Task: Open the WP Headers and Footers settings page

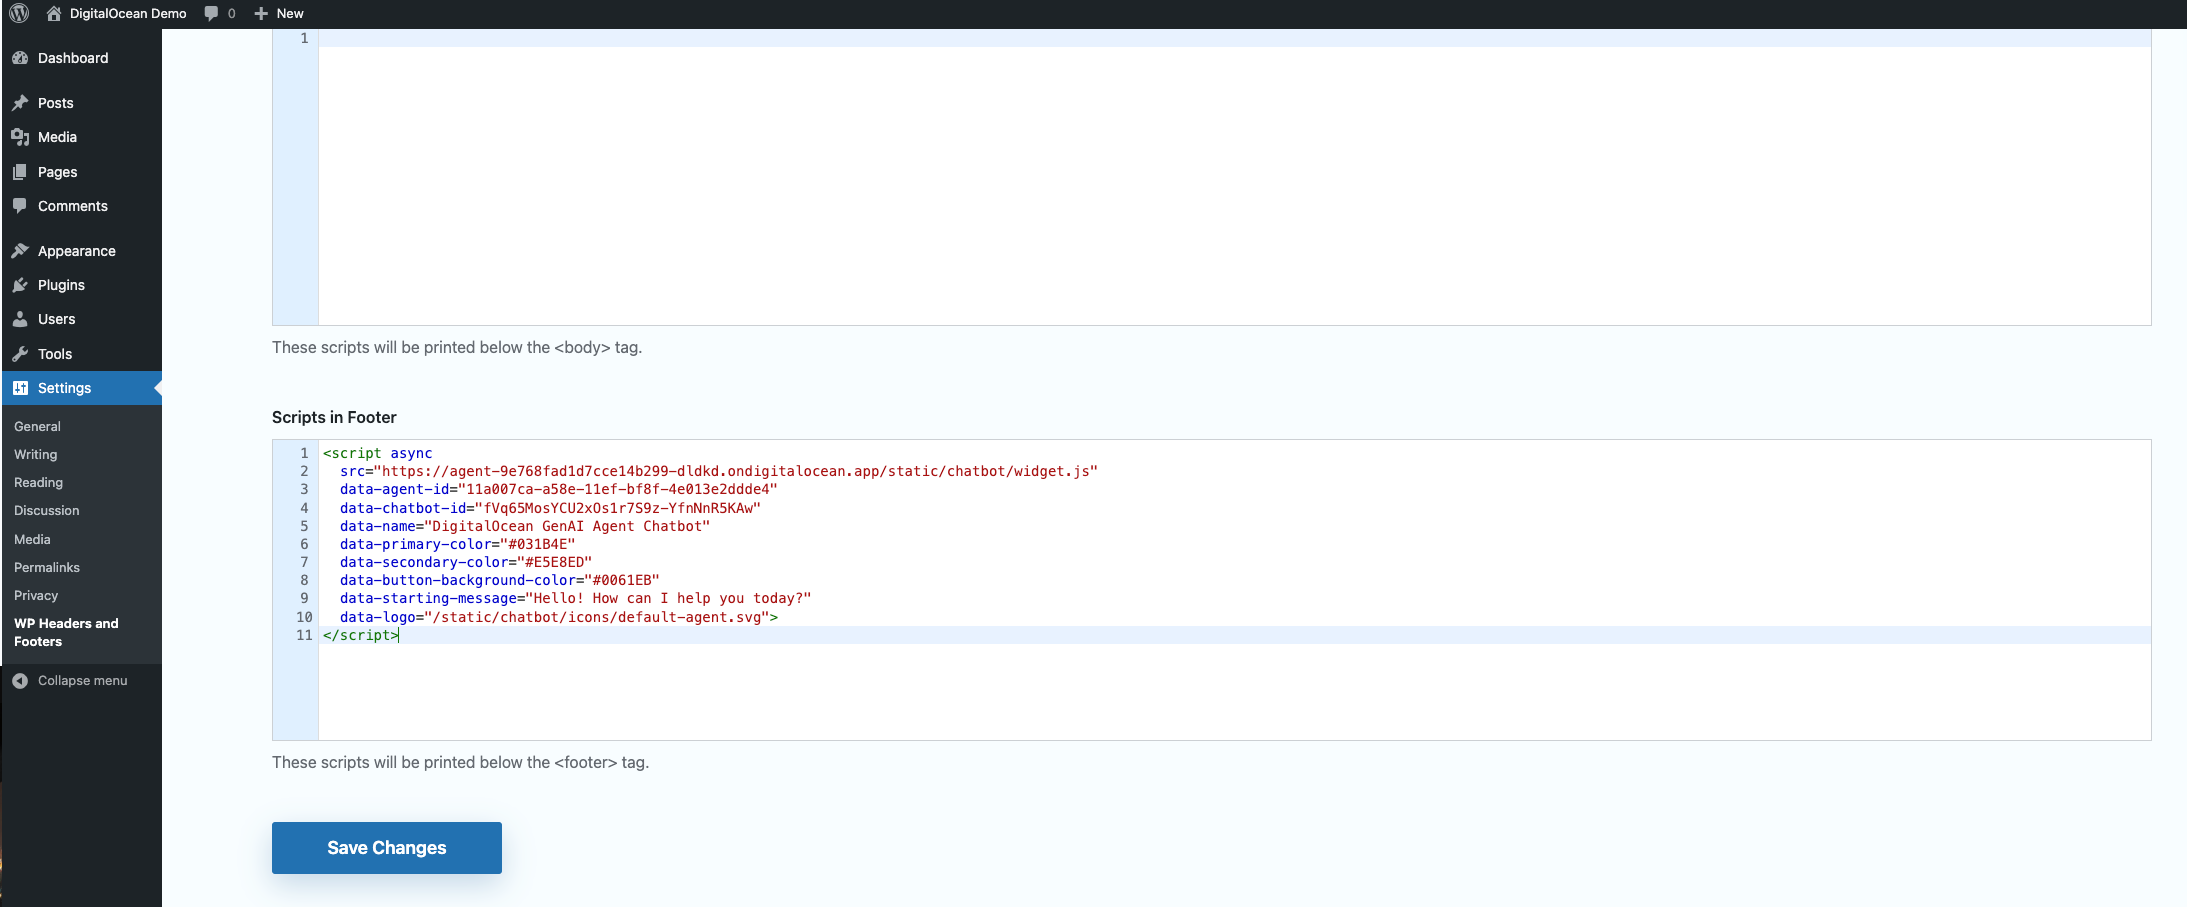Action: [x=66, y=632]
